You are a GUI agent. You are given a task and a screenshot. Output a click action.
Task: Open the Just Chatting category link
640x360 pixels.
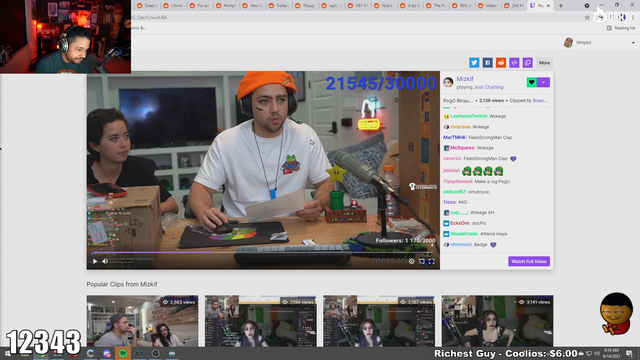[x=489, y=87]
